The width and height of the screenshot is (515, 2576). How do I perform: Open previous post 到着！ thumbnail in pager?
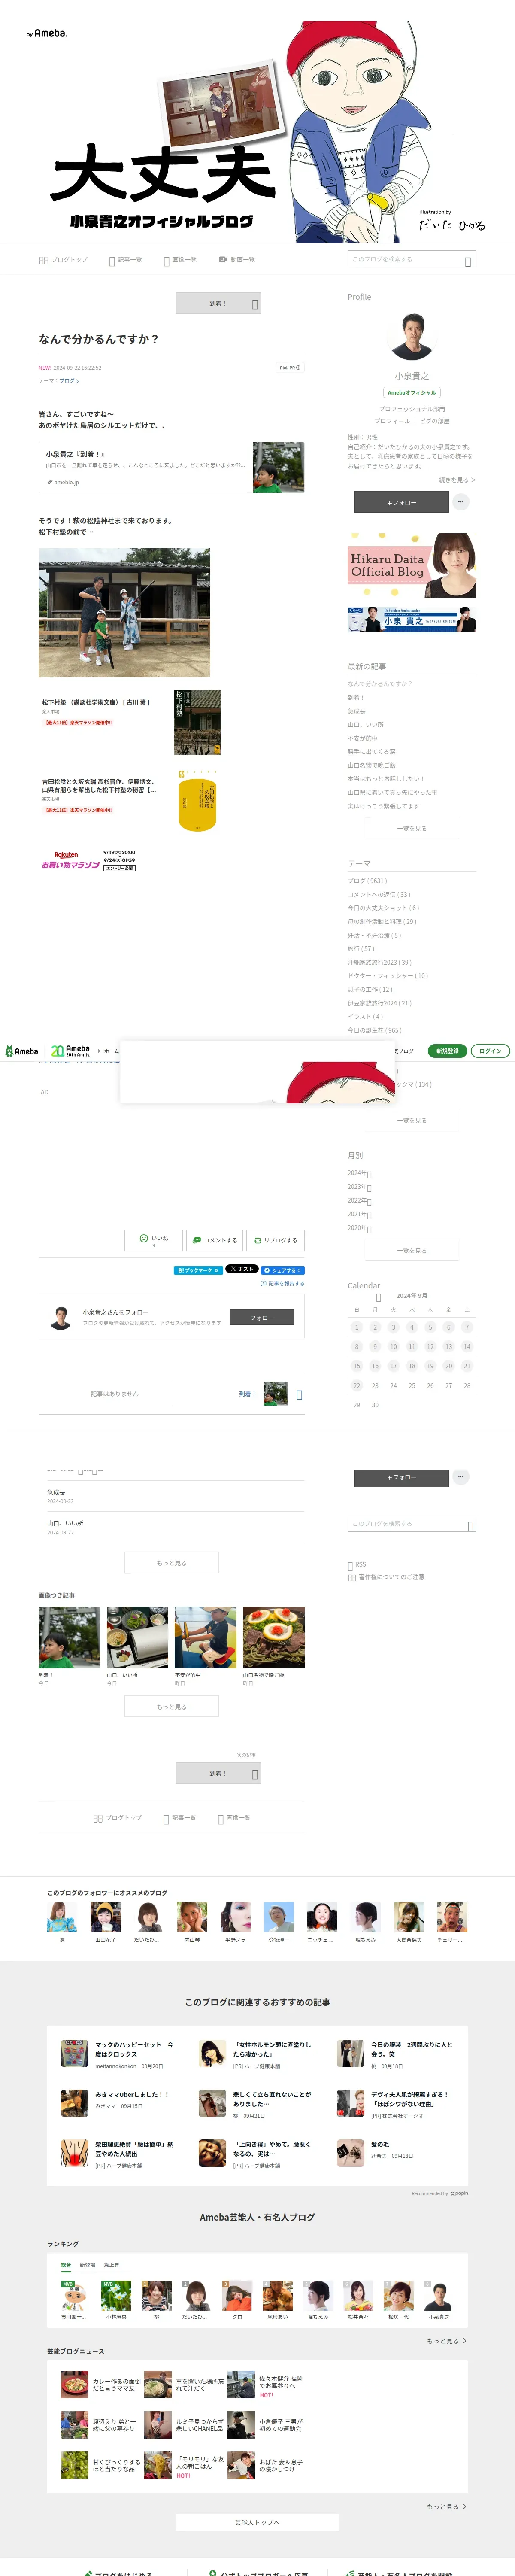275,1393
